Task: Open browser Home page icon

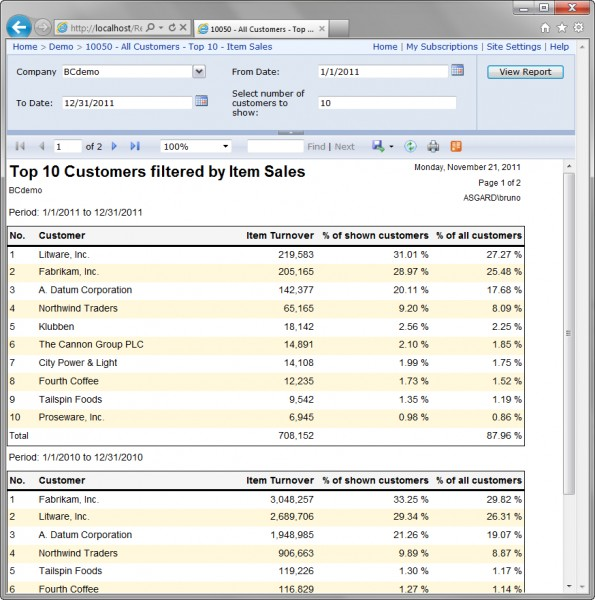Action: tap(545, 28)
